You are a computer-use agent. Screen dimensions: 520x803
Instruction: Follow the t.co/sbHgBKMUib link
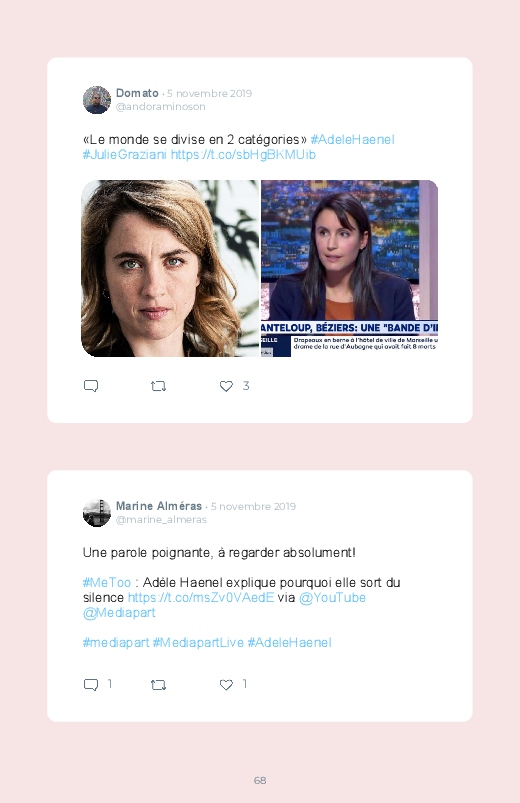(x=243, y=155)
